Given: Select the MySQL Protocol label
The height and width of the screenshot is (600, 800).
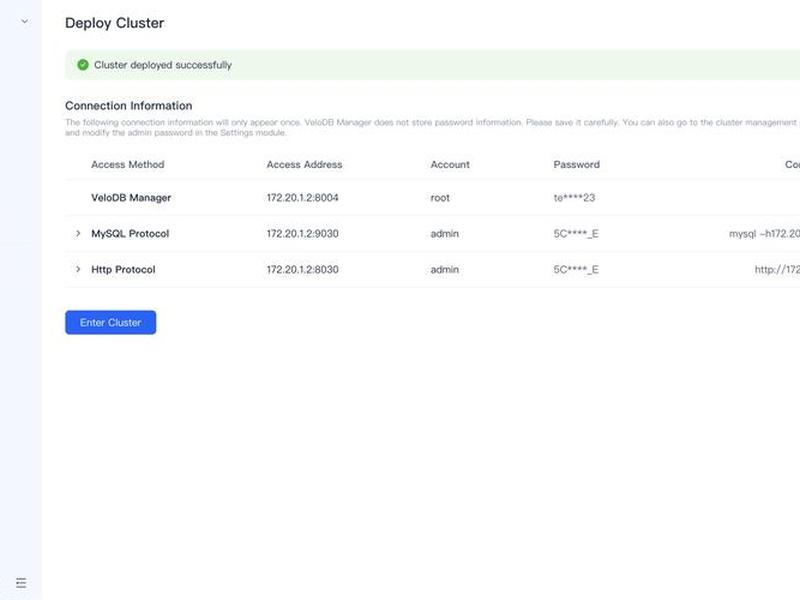Looking at the screenshot, I should pyautogui.click(x=130, y=234).
